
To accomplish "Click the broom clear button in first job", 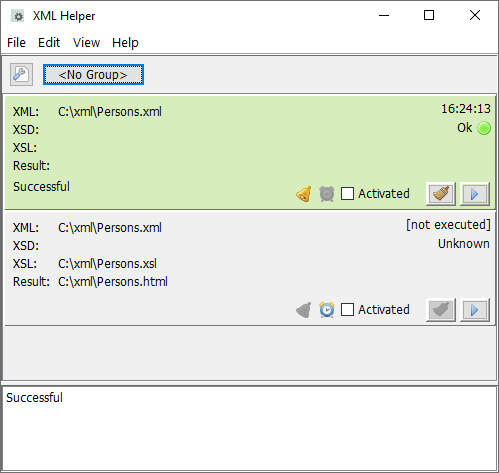I will point(441,194).
